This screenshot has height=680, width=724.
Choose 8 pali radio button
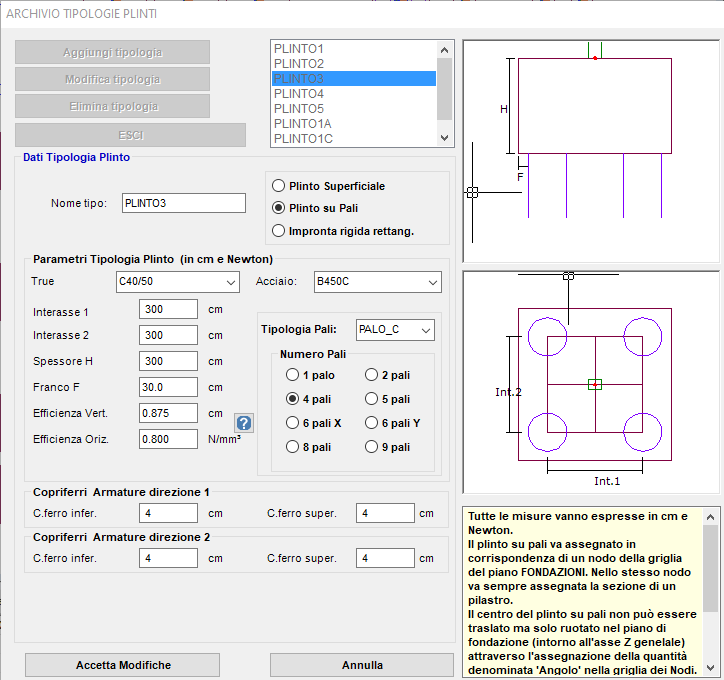coord(308,447)
